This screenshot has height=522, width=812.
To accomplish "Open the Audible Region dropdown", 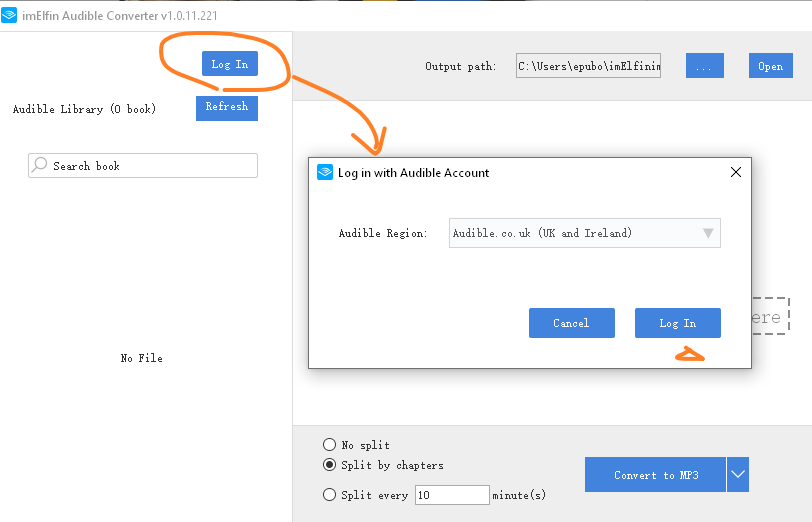I will pyautogui.click(x=585, y=233).
